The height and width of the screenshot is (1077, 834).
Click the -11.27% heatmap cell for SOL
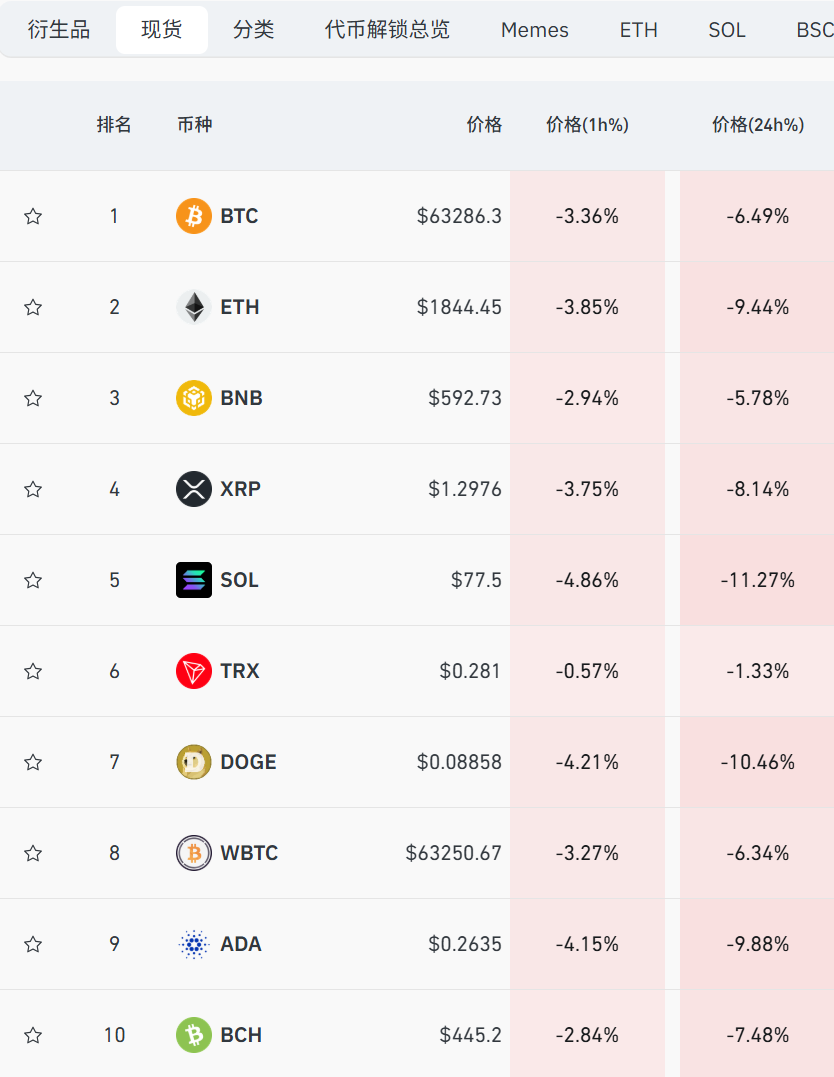(x=757, y=580)
